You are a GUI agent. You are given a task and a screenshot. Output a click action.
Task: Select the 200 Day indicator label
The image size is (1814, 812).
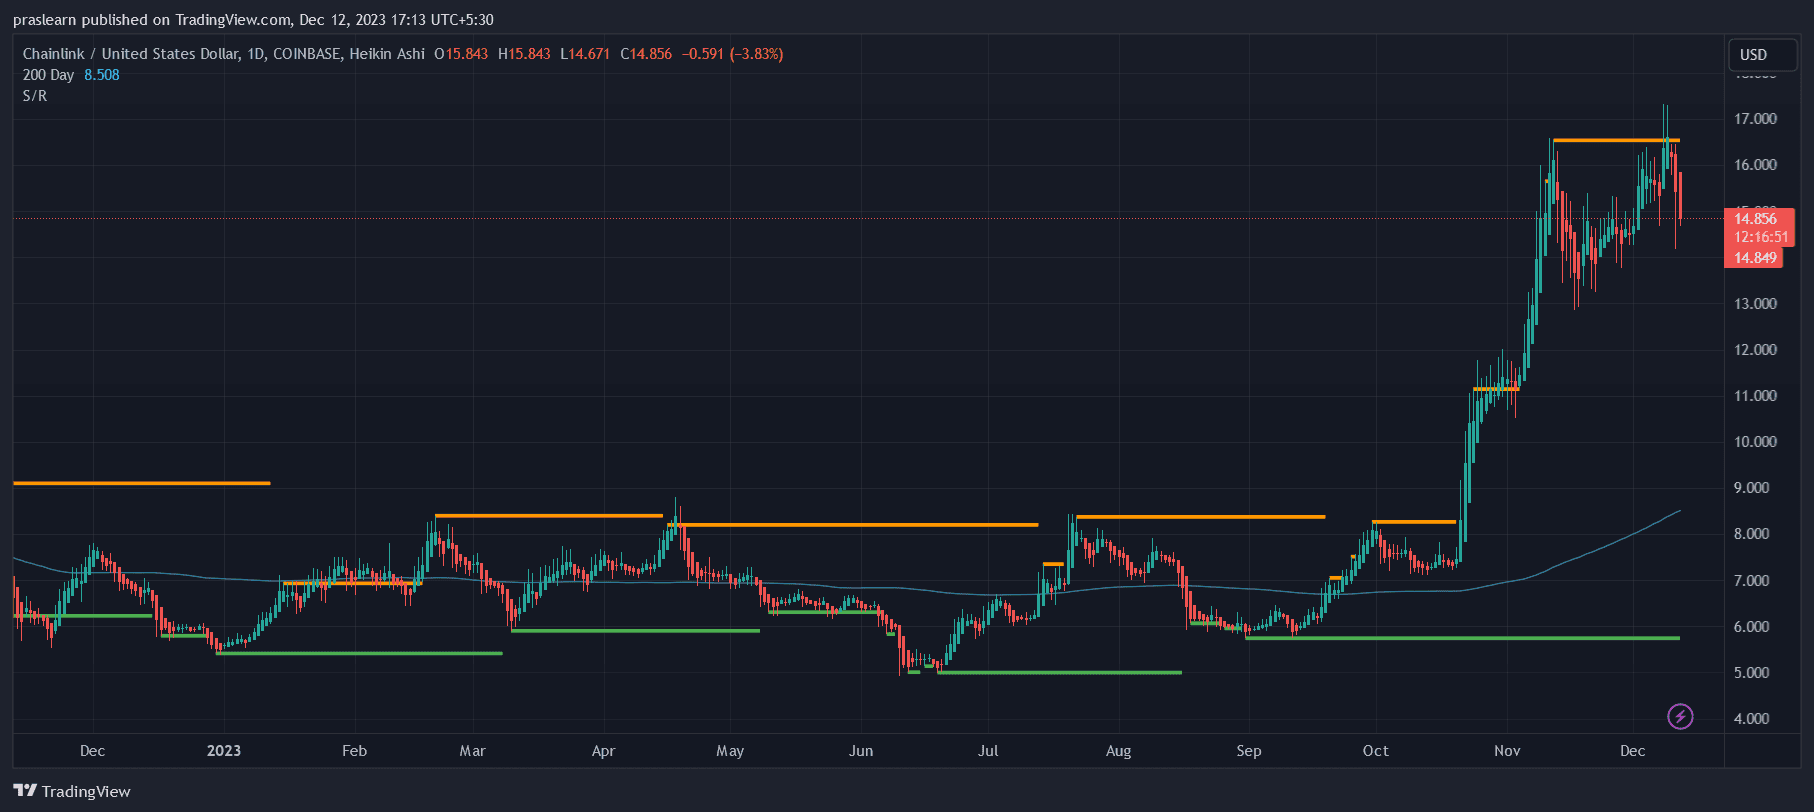pos(48,75)
